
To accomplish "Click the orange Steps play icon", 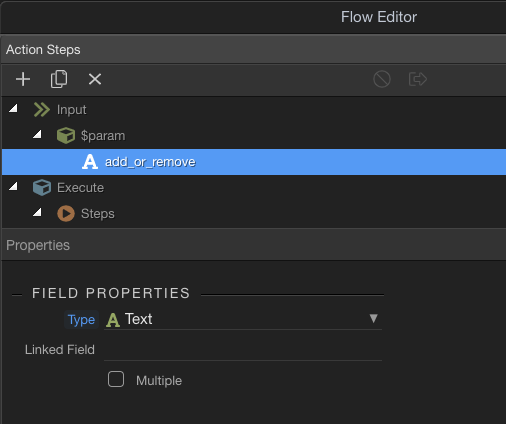I will 66,214.
